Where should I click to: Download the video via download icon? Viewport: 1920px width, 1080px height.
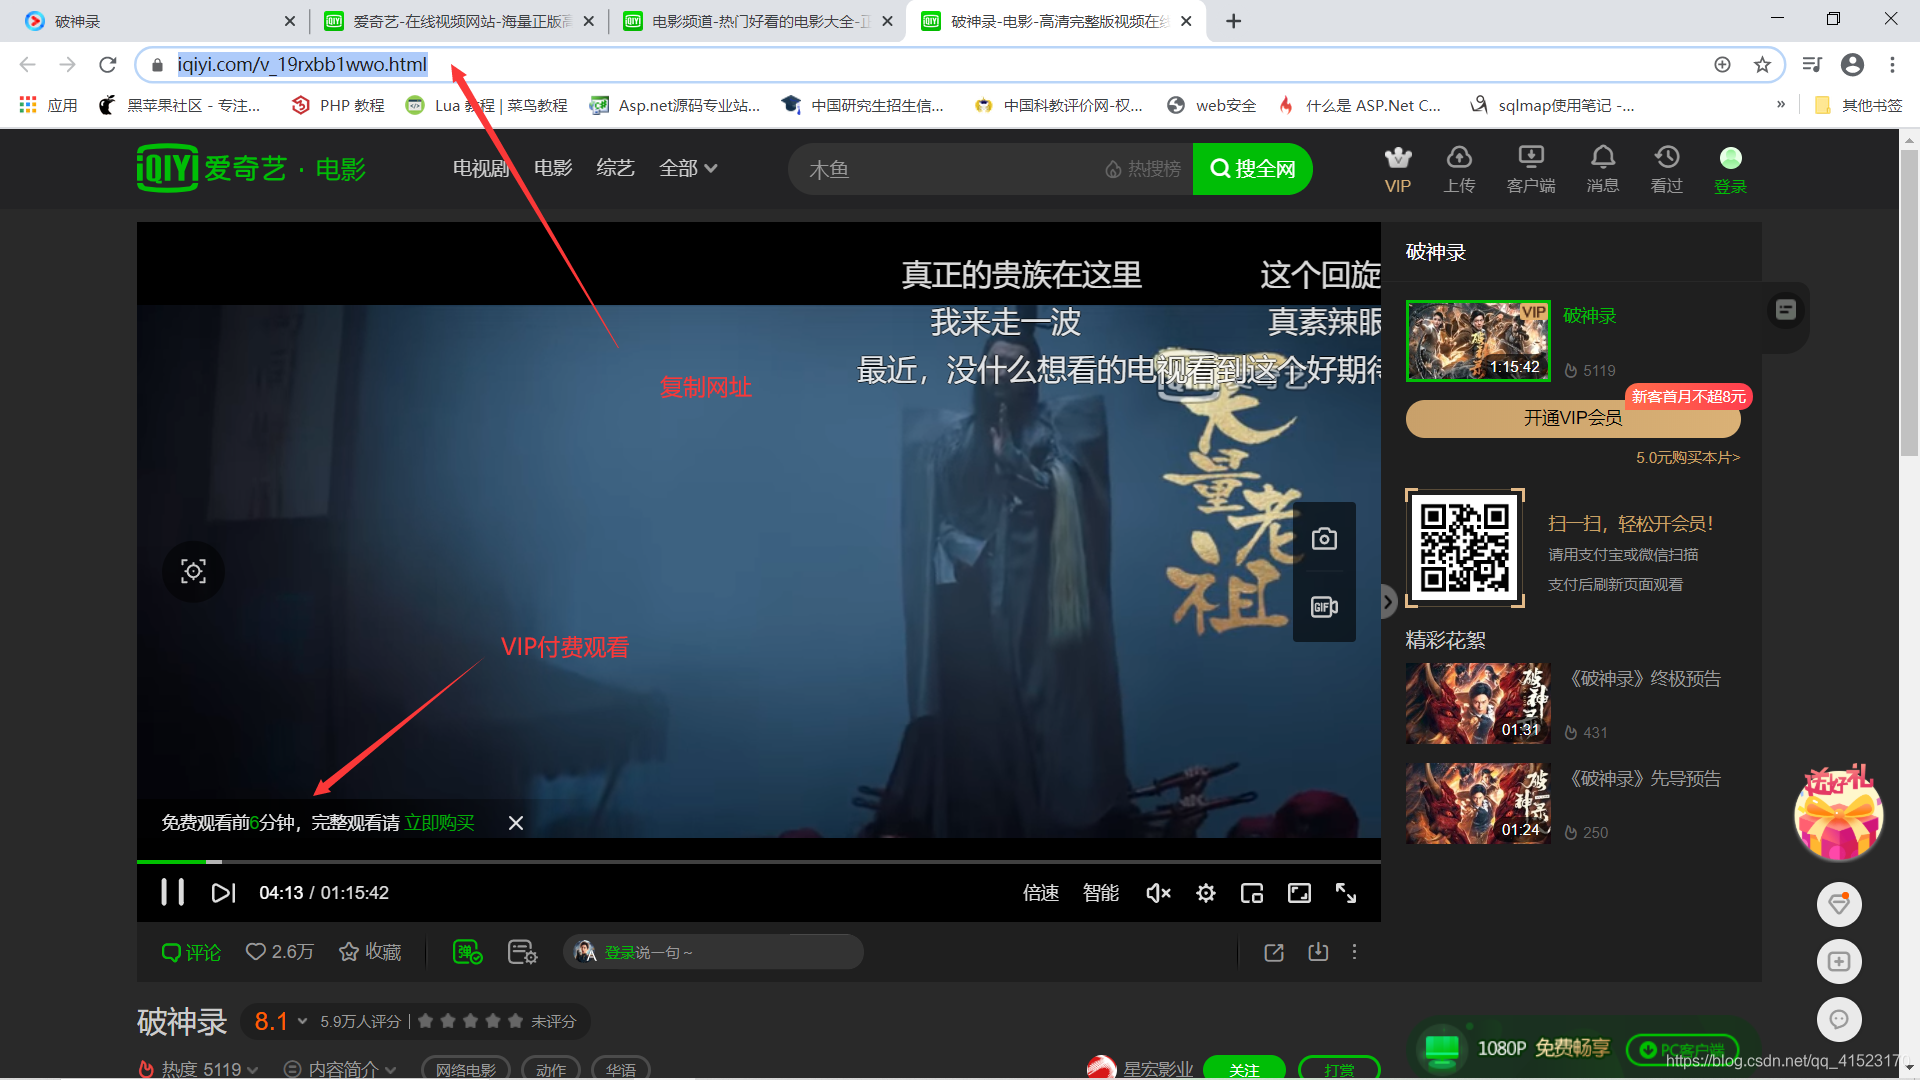pyautogui.click(x=1318, y=952)
